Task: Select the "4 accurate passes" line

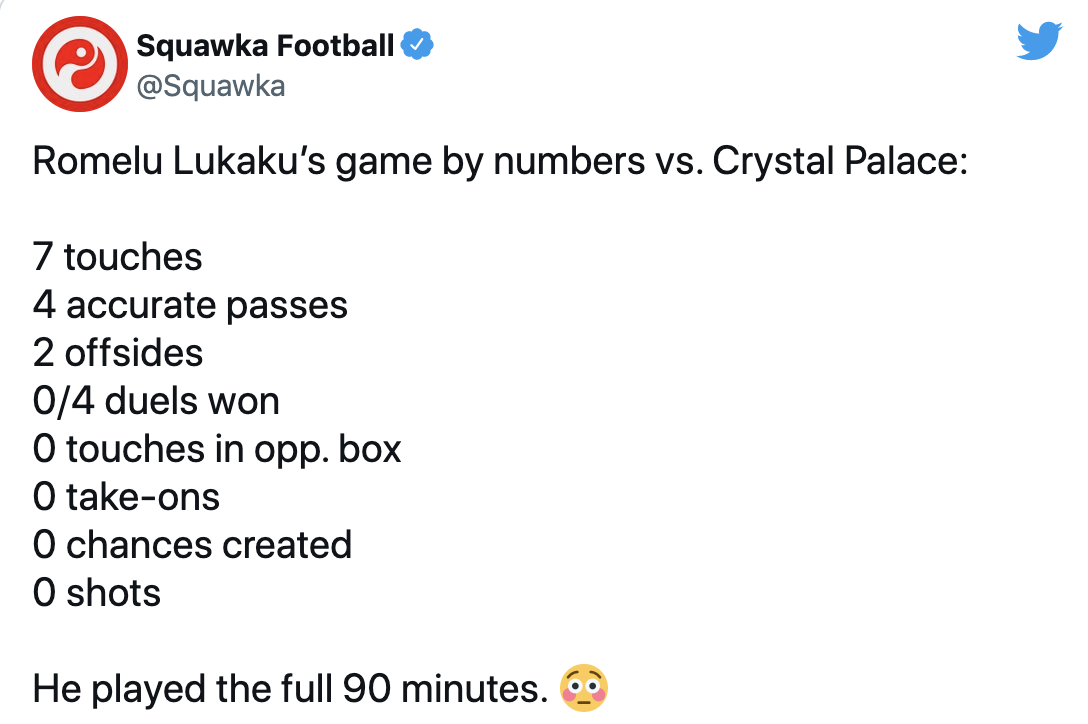Action: (190, 305)
